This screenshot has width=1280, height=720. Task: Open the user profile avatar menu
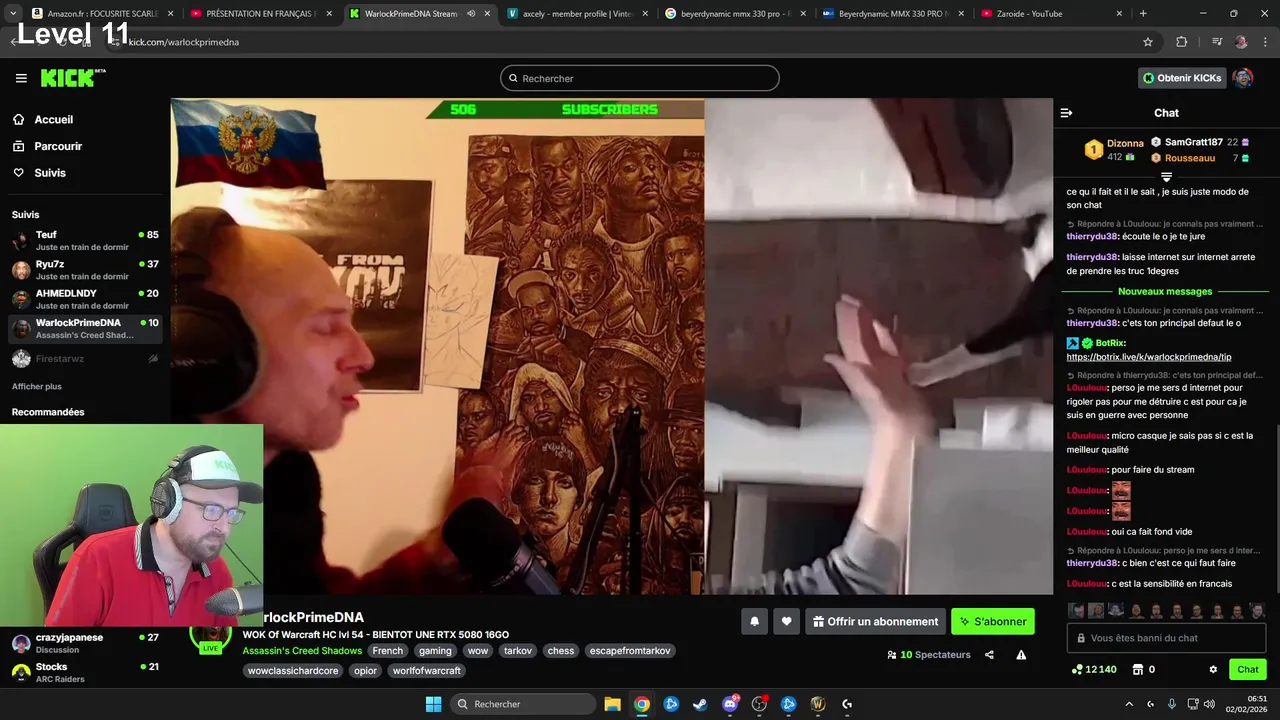(x=1243, y=78)
